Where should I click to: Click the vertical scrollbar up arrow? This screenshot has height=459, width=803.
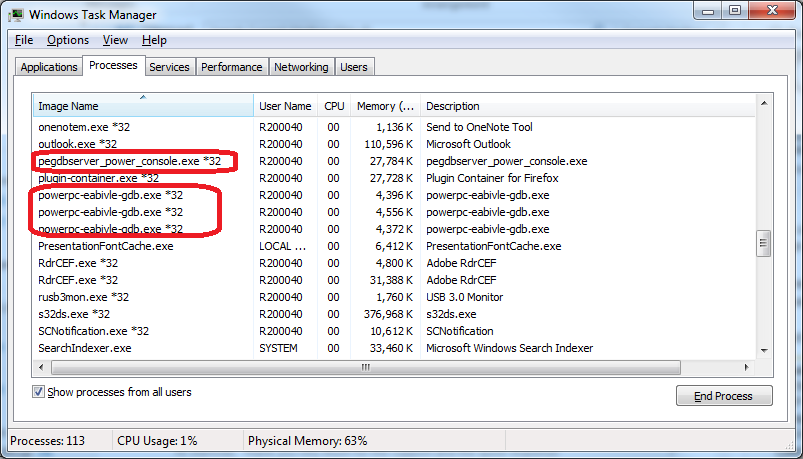764,103
